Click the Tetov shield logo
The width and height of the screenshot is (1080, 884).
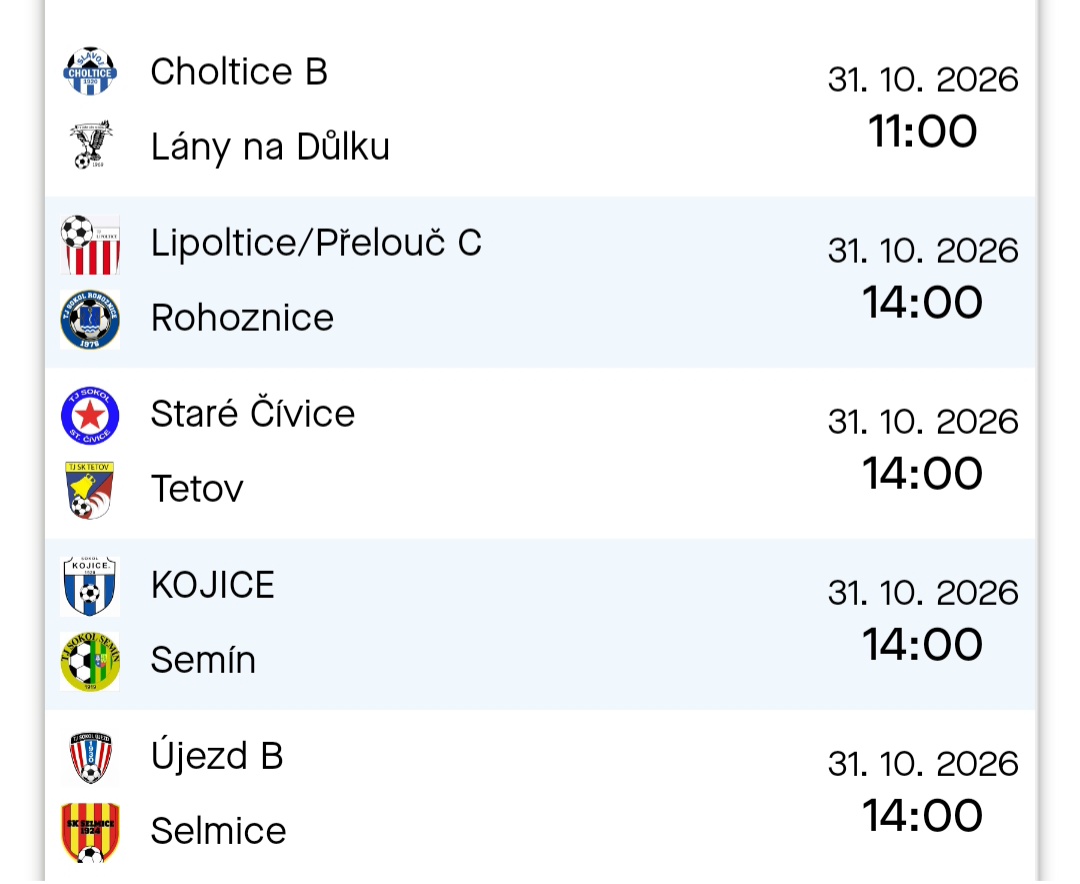pyautogui.click(x=90, y=491)
